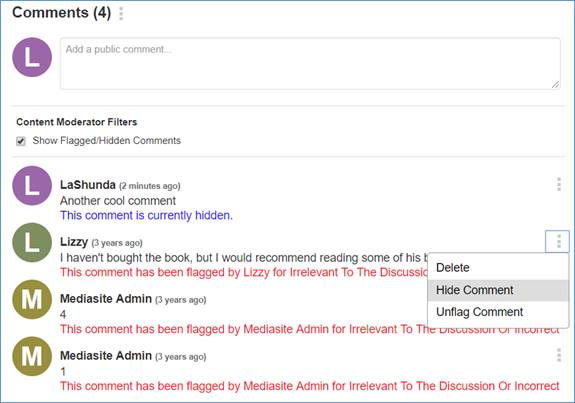
Task: Click the Comments (4) heading
Action: [62, 12]
